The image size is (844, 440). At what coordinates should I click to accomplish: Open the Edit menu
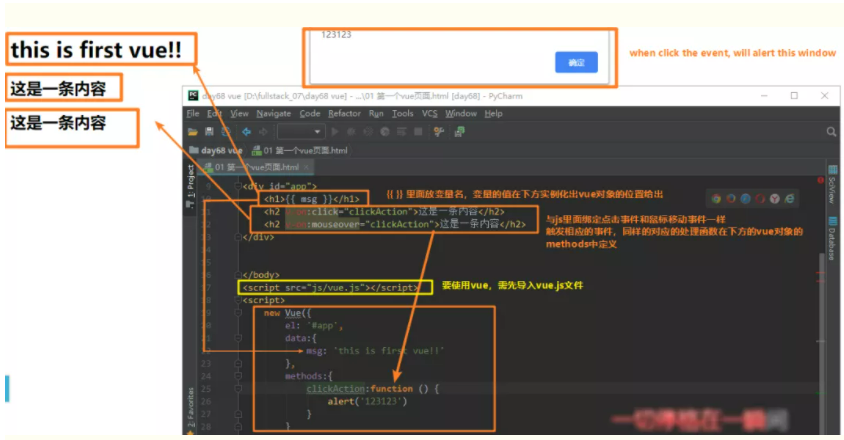pyautogui.click(x=214, y=114)
